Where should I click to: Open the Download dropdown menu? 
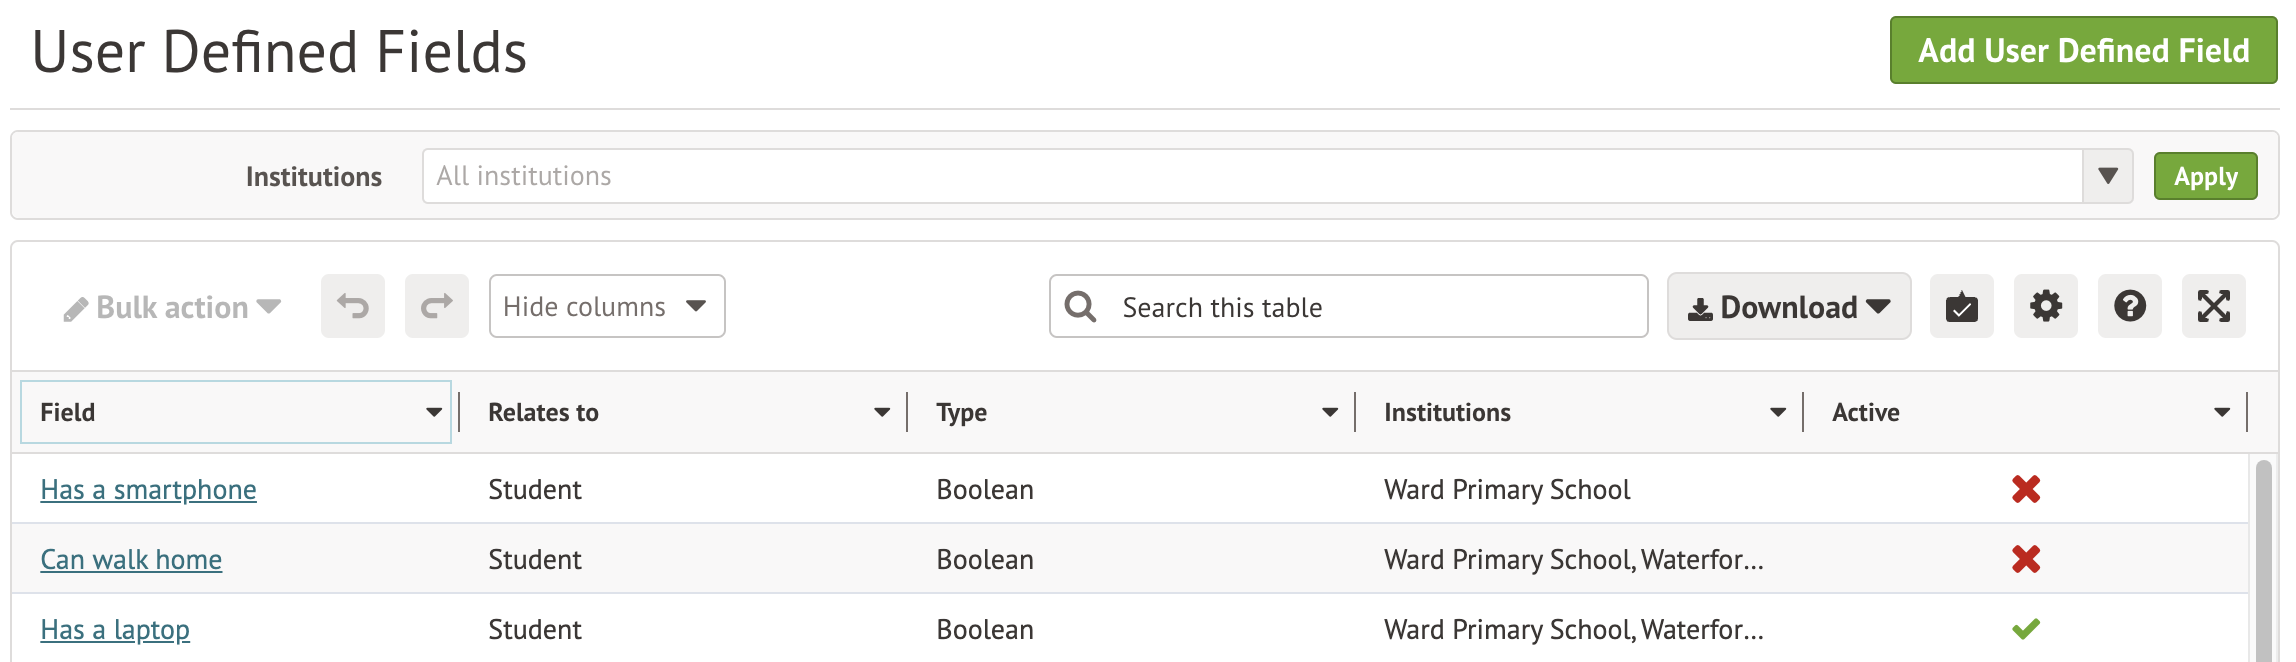[1788, 306]
